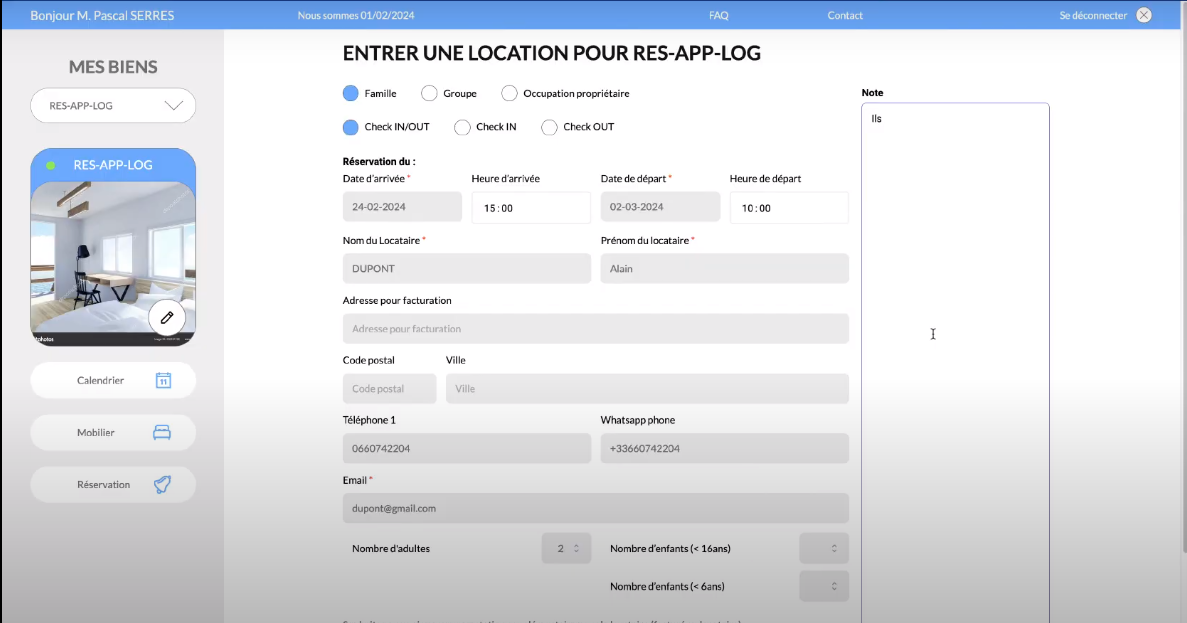The height and width of the screenshot is (623, 1187).
Task: Select the Groupe radio option
Action: [x=429, y=93]
